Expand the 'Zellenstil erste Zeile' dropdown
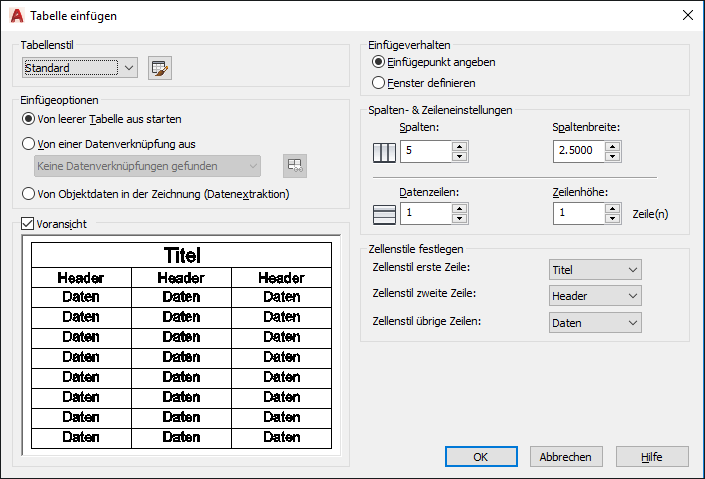 click(595, 270)
